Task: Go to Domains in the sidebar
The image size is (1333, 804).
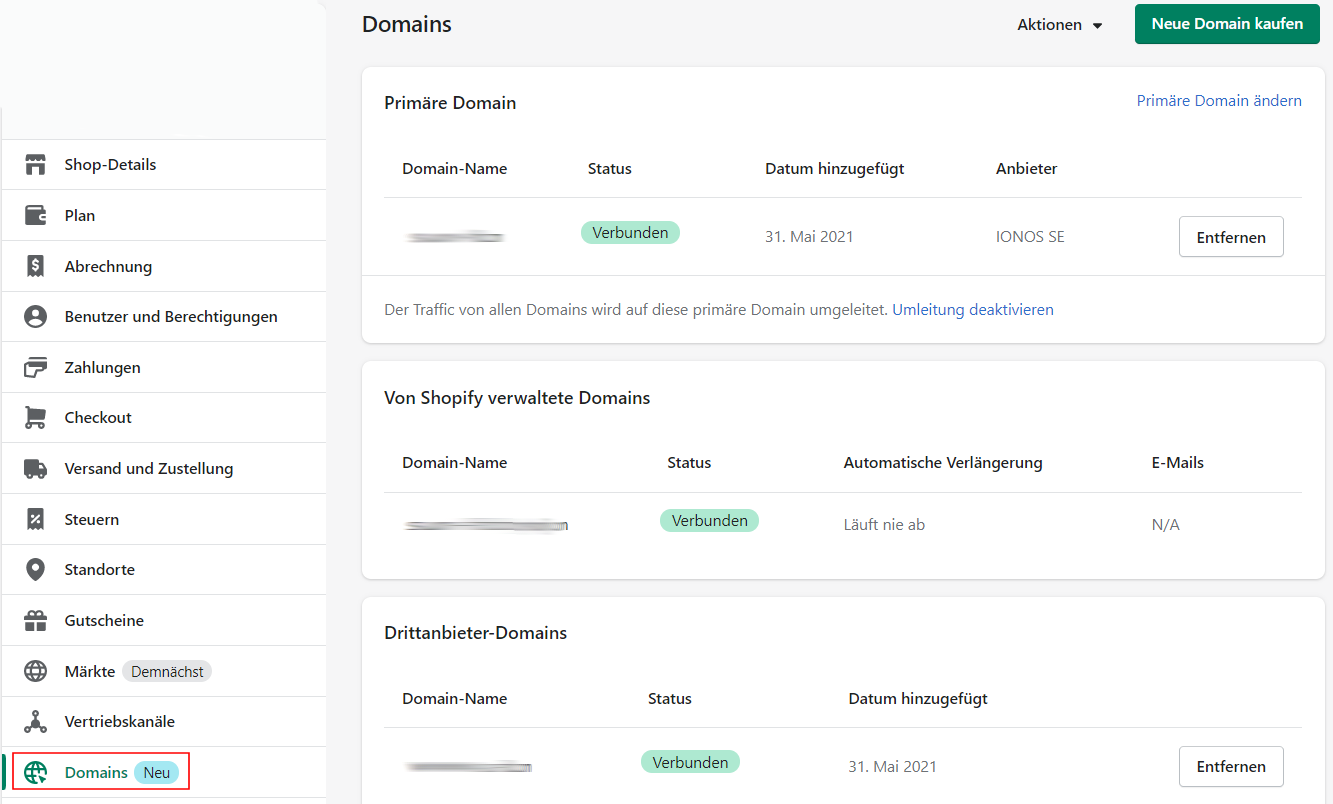Action: pyautogui.click(x=96, y=772)
